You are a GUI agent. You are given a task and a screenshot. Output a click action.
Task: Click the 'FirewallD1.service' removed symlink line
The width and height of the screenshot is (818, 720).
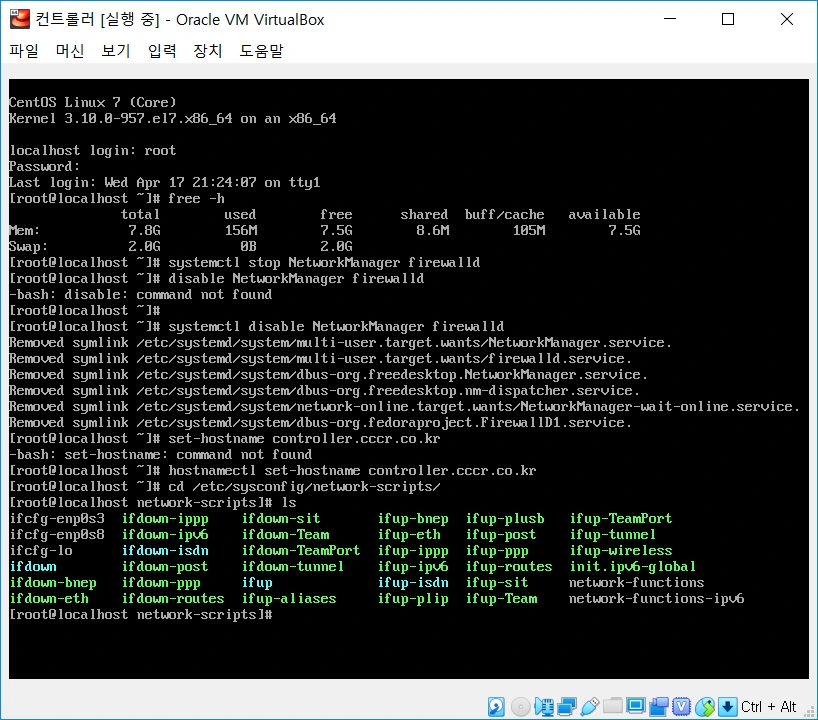tap(320, 423)
